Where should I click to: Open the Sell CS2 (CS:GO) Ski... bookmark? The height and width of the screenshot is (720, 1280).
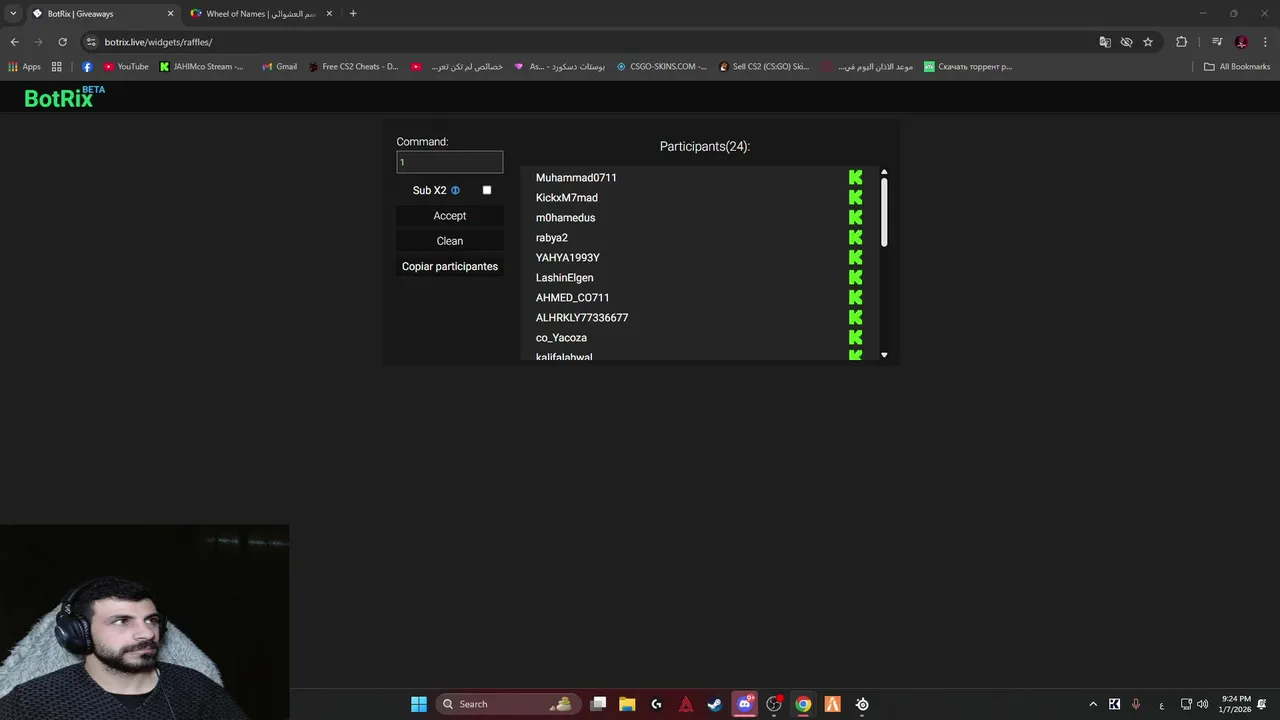click(x=764, y=67)
